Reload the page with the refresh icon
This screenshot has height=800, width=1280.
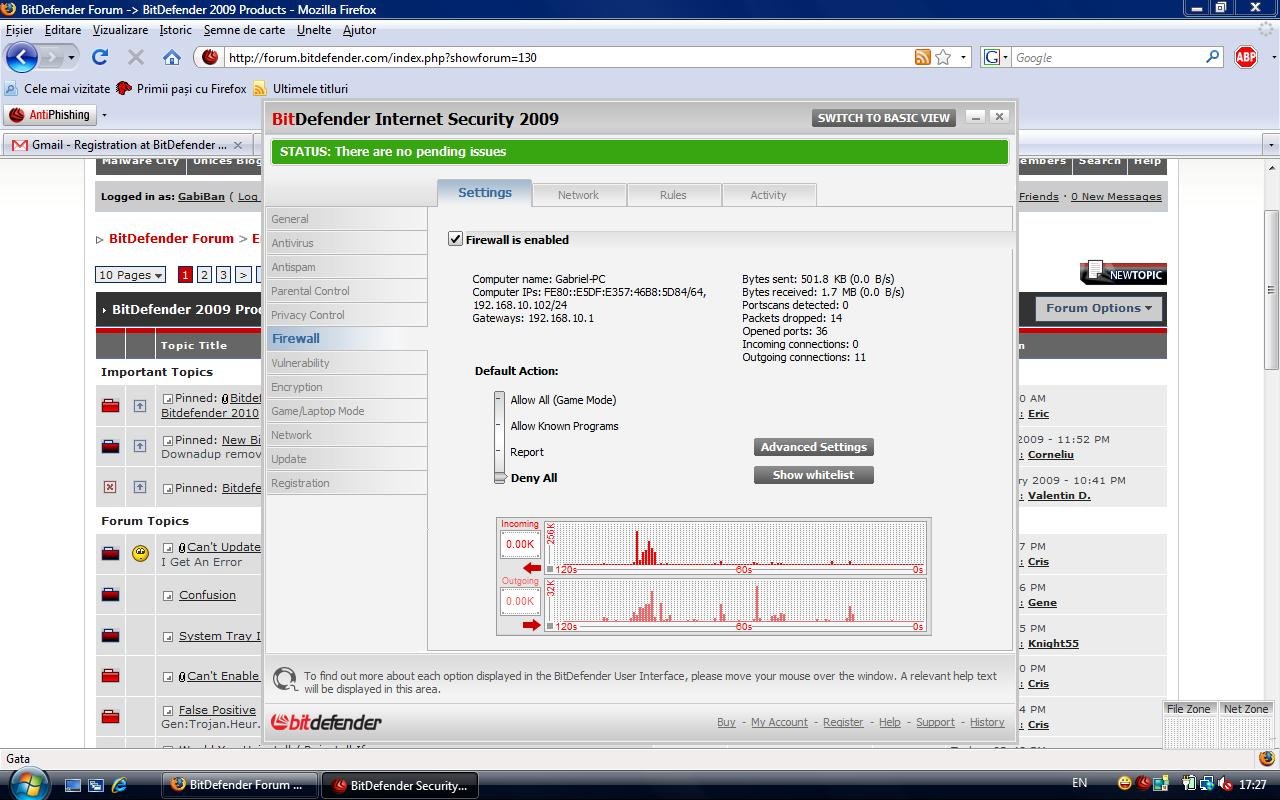(99, 57)
